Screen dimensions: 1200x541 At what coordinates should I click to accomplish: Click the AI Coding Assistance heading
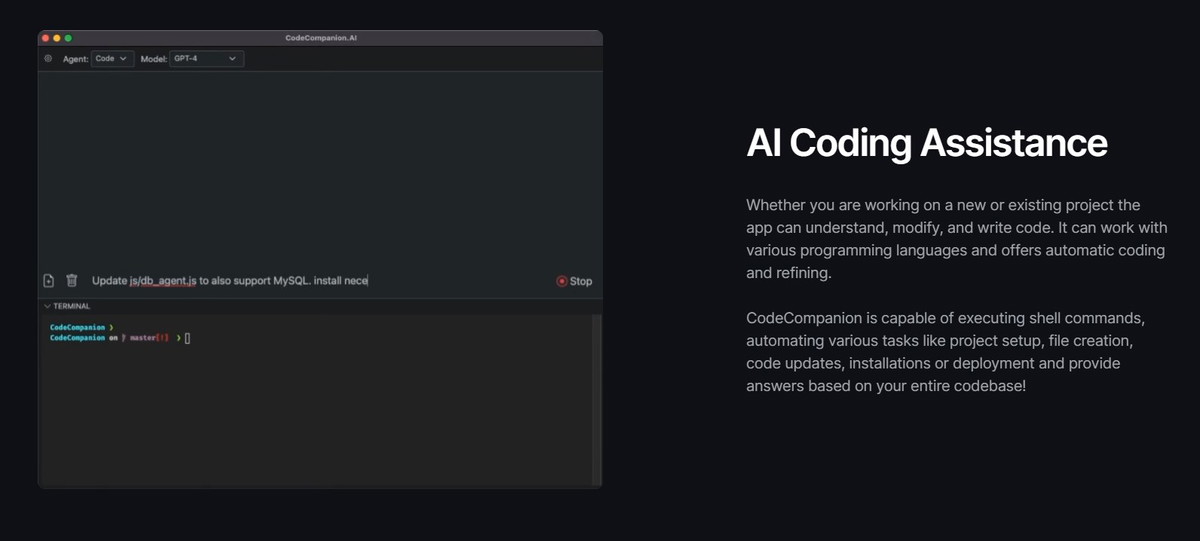pyautogui.click(x=927, y=143)
